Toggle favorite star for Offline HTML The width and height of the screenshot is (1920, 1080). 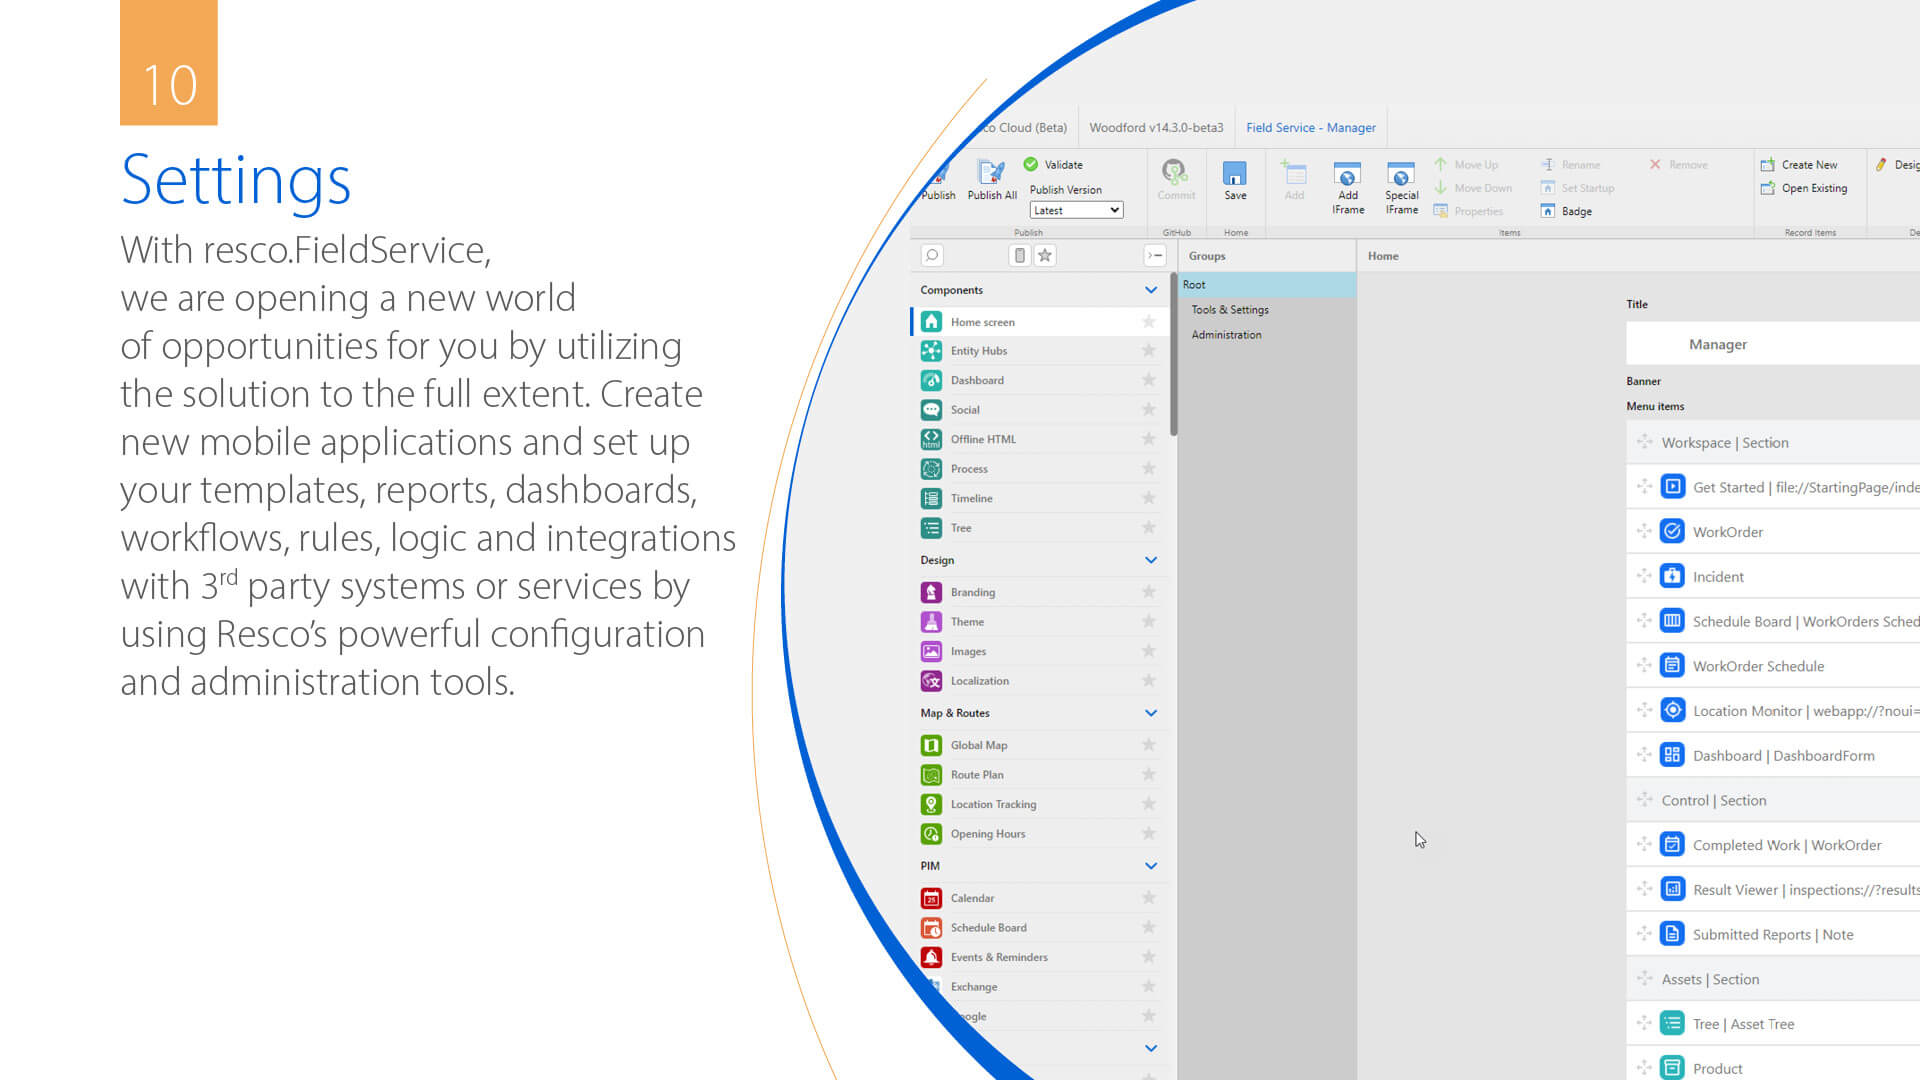[1149, 439]
